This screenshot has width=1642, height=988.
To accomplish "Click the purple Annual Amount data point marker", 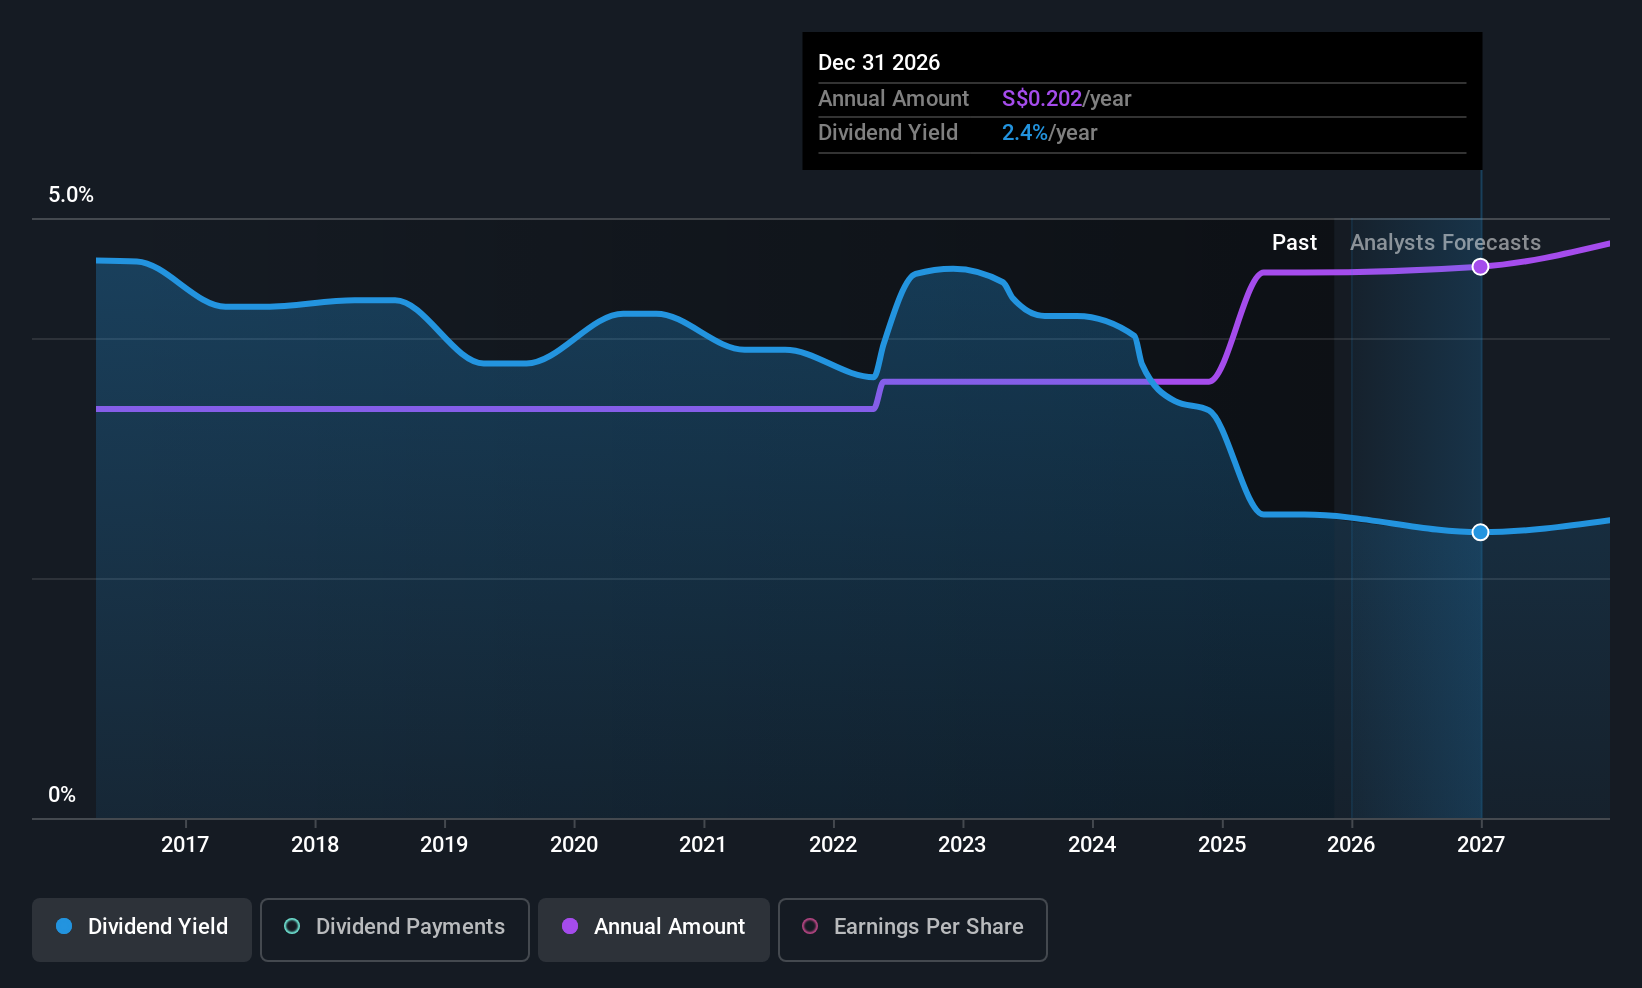I will point(1480,267).
